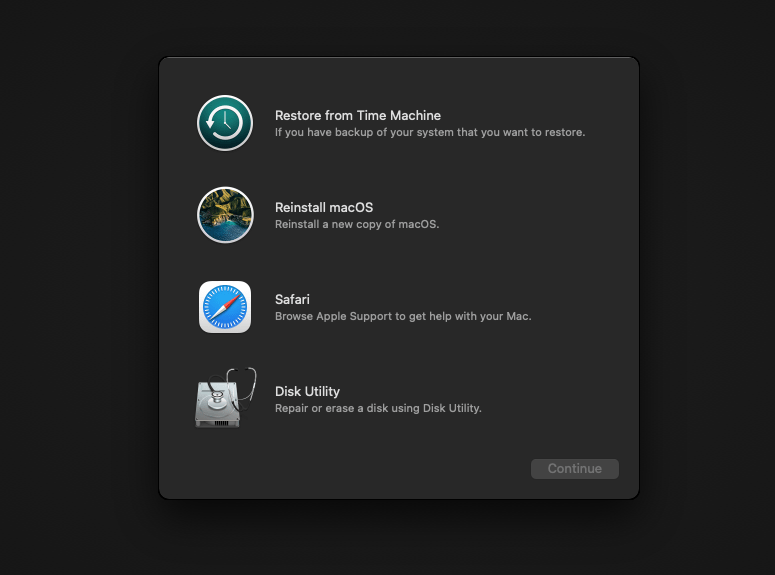Select the "Reinstall macOS" title

click(x=324, y=208)
